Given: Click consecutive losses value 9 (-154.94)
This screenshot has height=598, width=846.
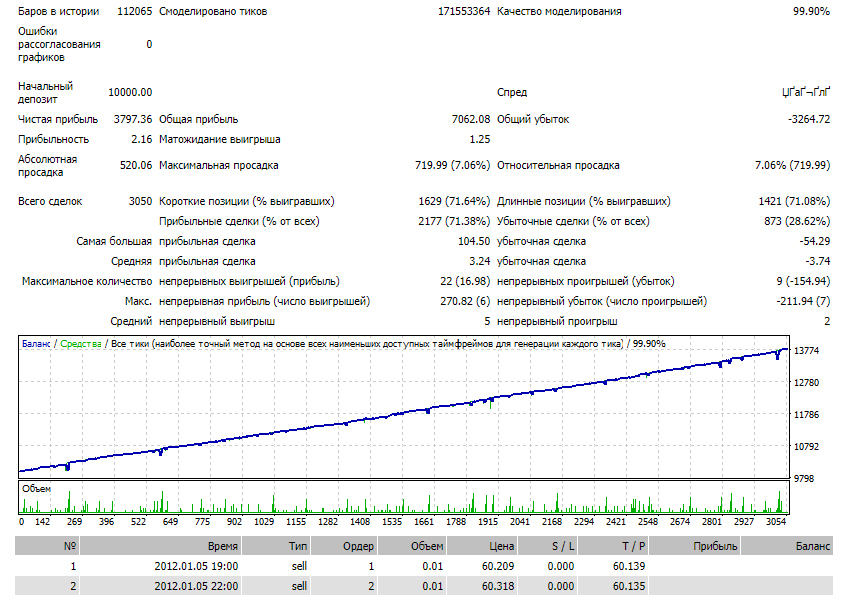Looking at the screenshot, I should [x=803, y=281].
